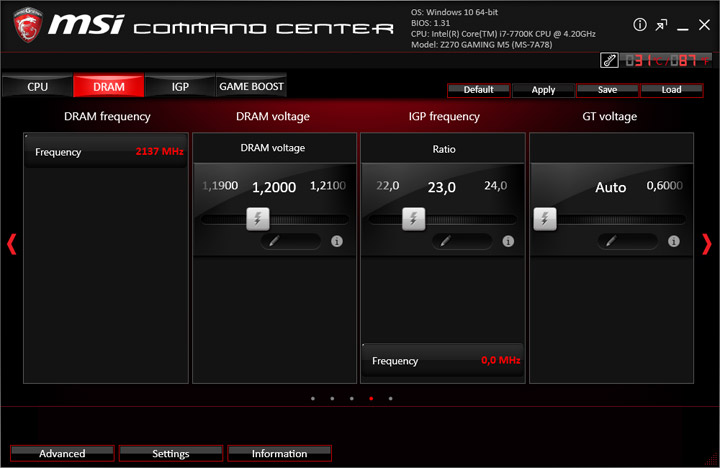Jump to the third page dot
The width and height of the screenshot is (720, 468).
coord(351,399)
